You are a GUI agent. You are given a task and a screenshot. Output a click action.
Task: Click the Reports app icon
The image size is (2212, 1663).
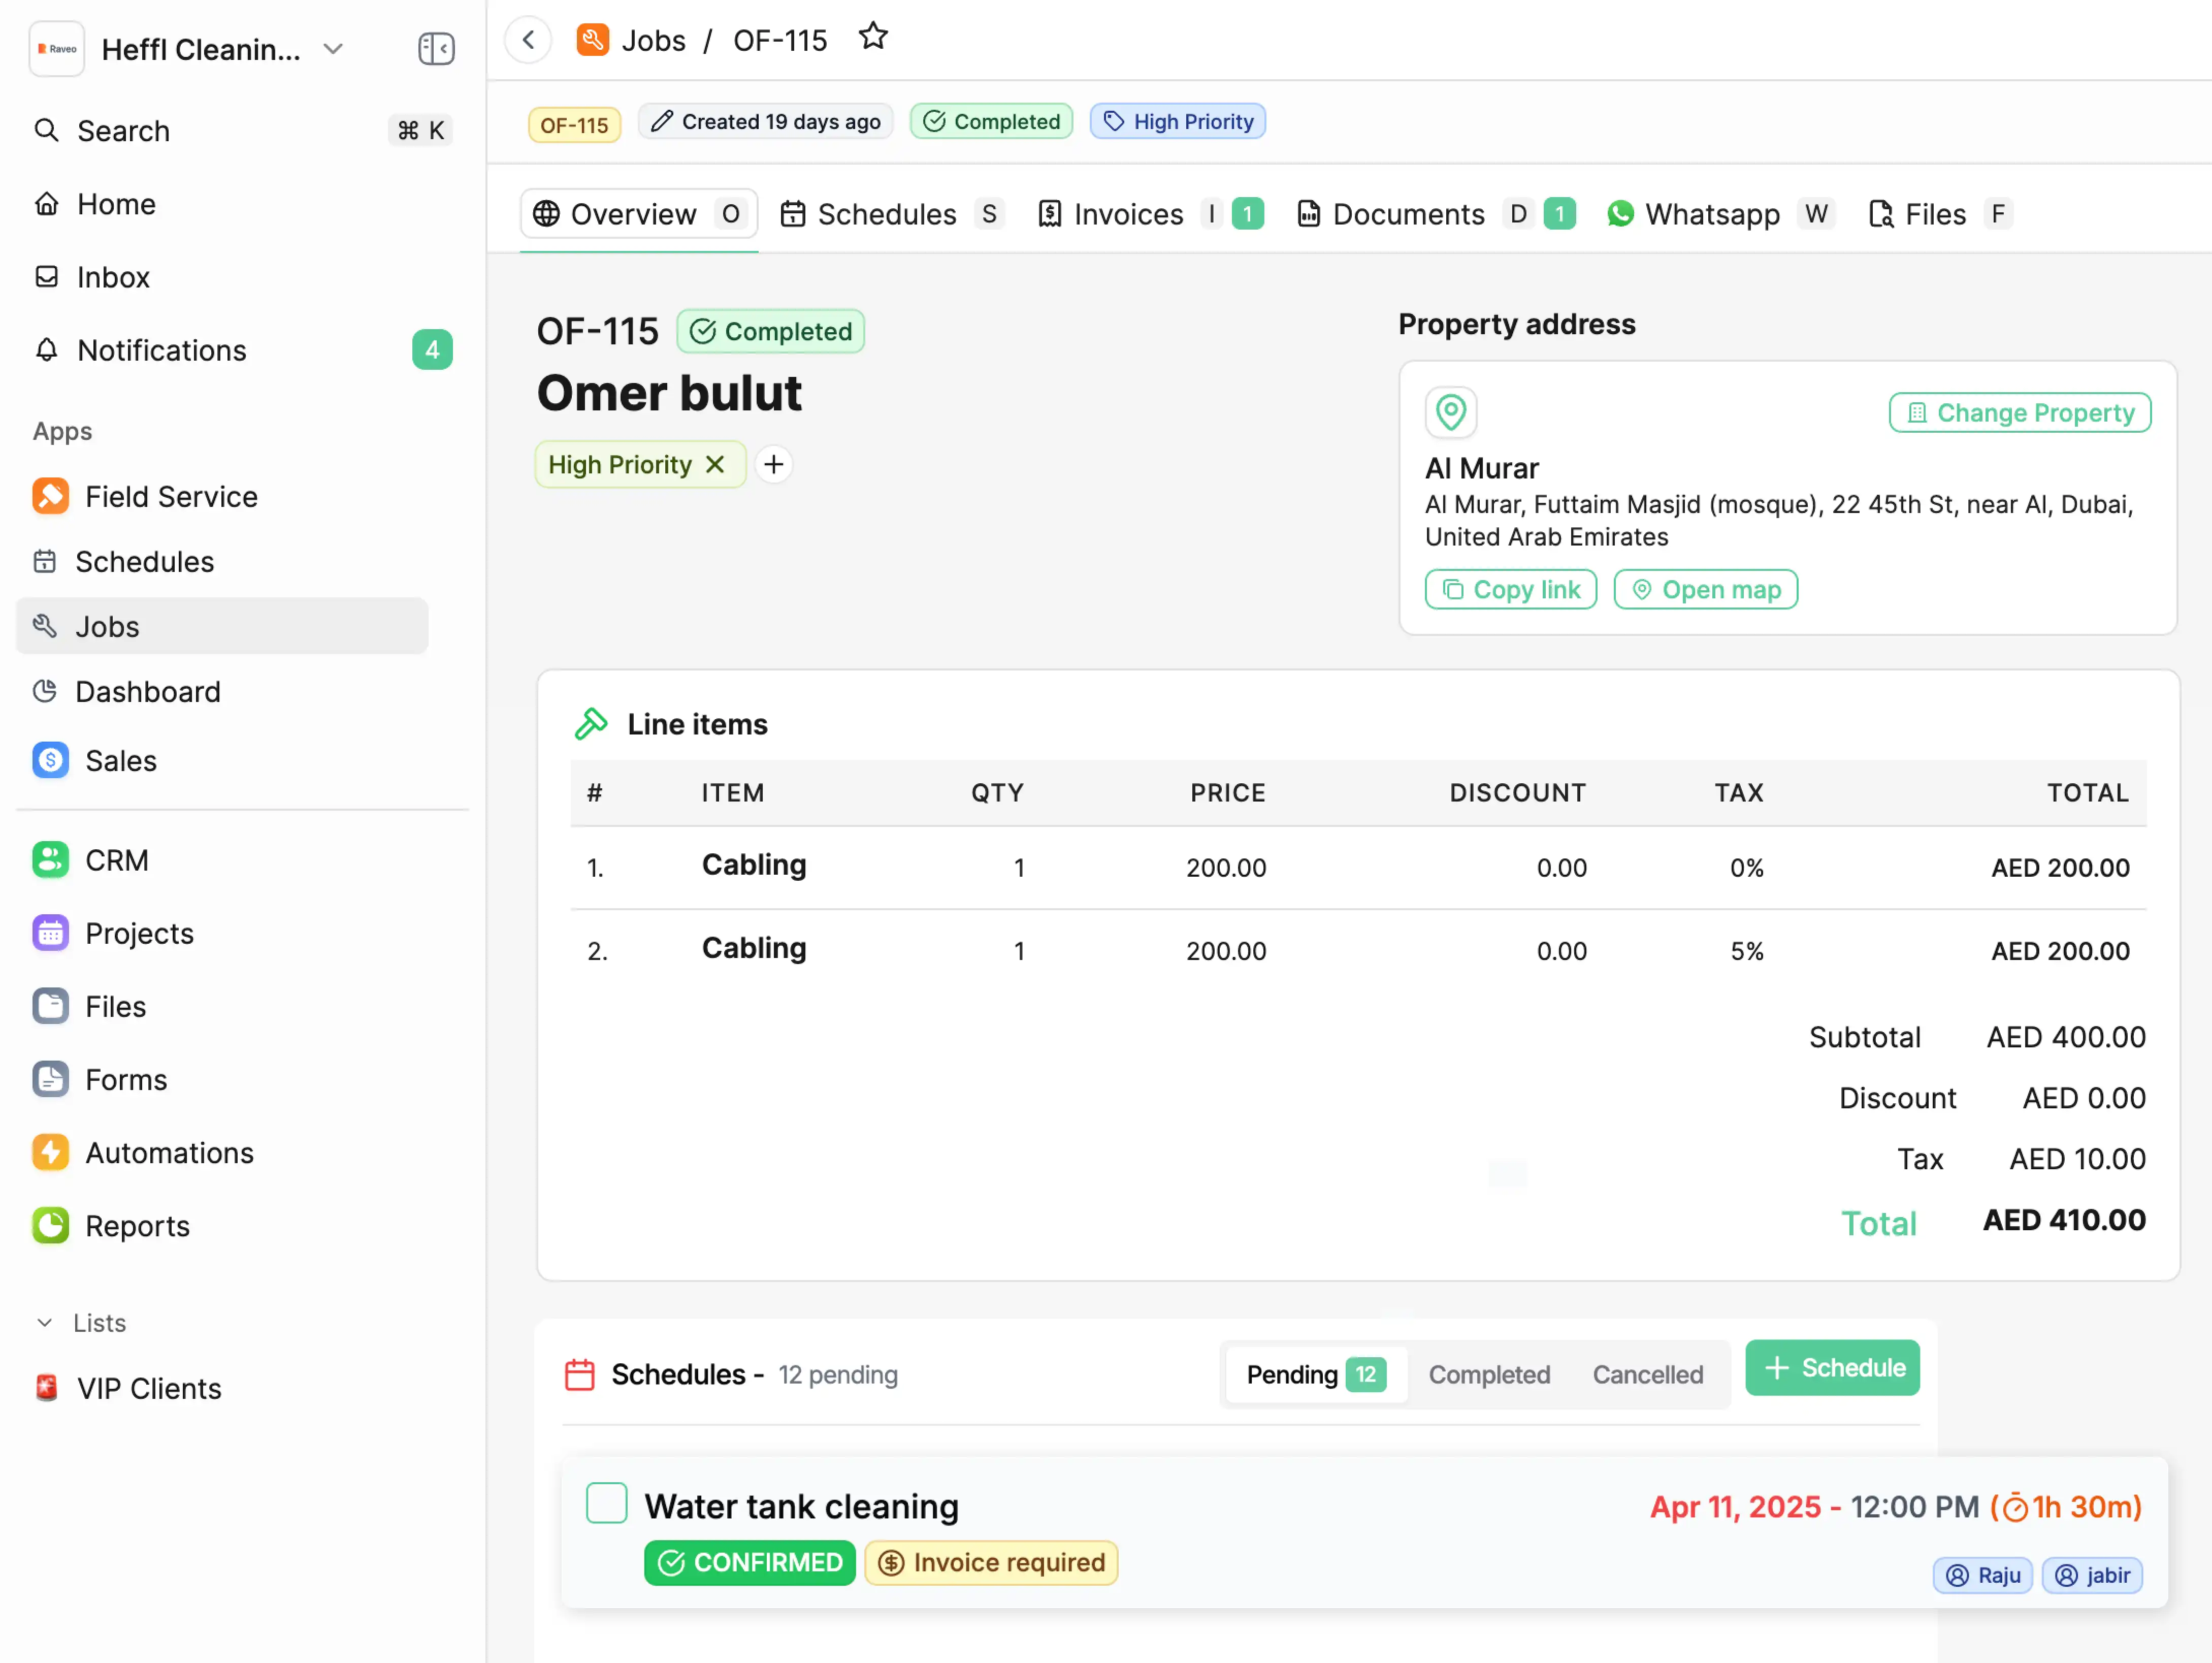[50, 1225]
